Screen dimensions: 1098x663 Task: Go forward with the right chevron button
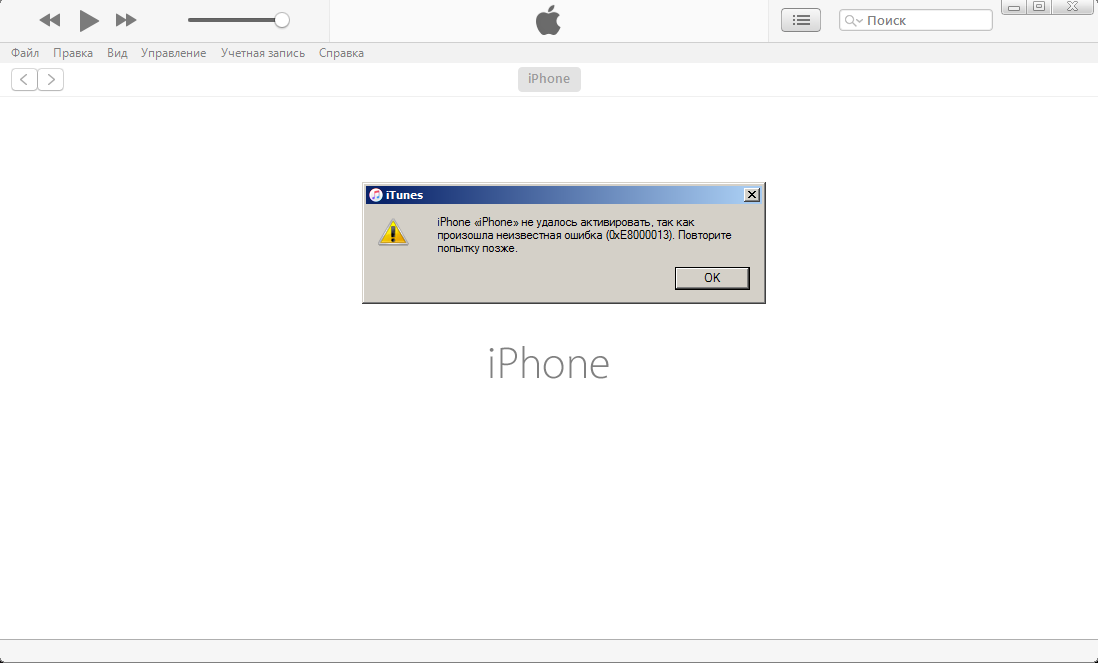point(51,80)
